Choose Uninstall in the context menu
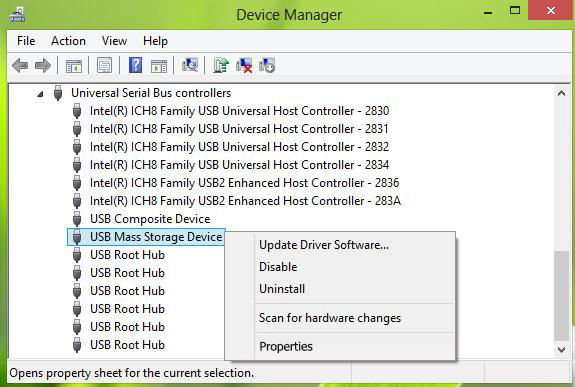The height and width of the screenshot is (387, 575). 340,289
